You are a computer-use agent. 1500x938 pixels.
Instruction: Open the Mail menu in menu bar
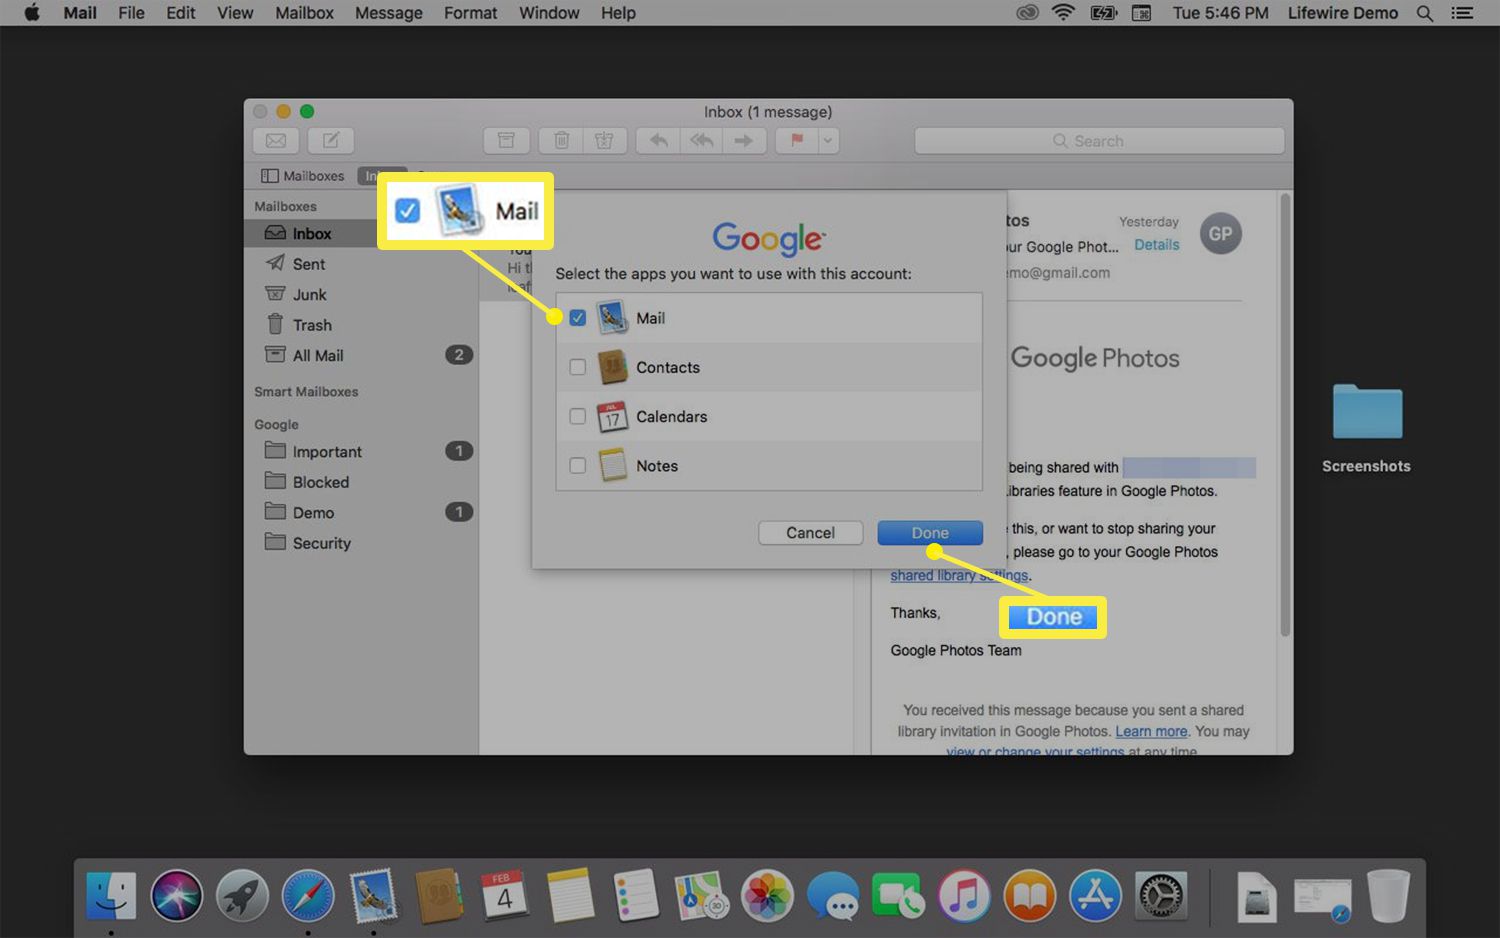click(80, 13)
